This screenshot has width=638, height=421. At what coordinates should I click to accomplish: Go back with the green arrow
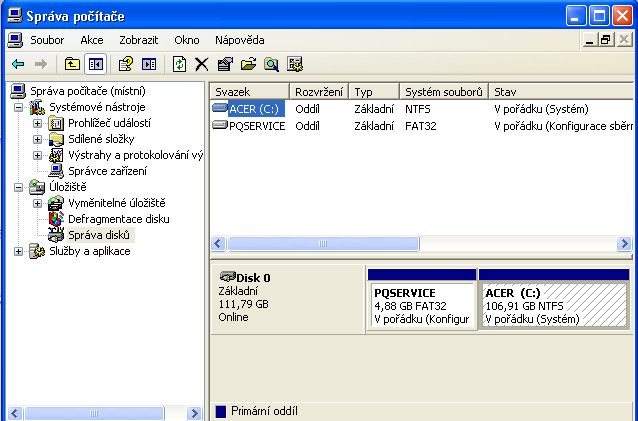[18, 64]
